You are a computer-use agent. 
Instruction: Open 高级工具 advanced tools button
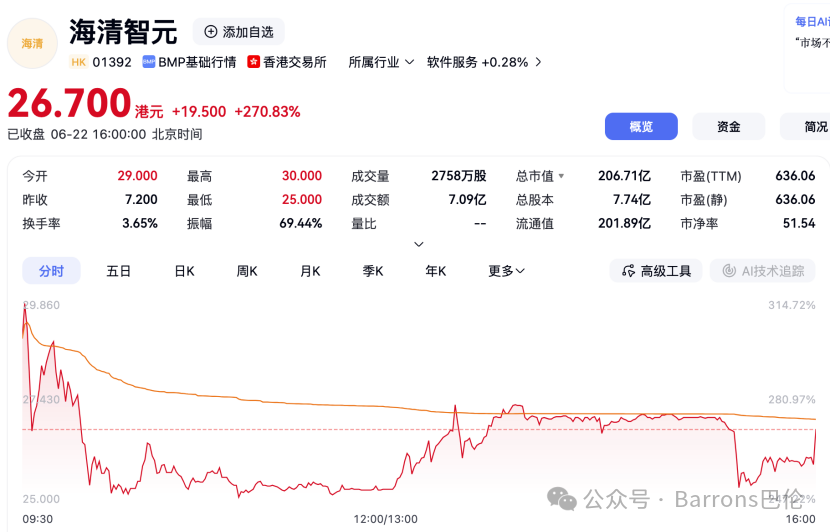pos(656,271)
